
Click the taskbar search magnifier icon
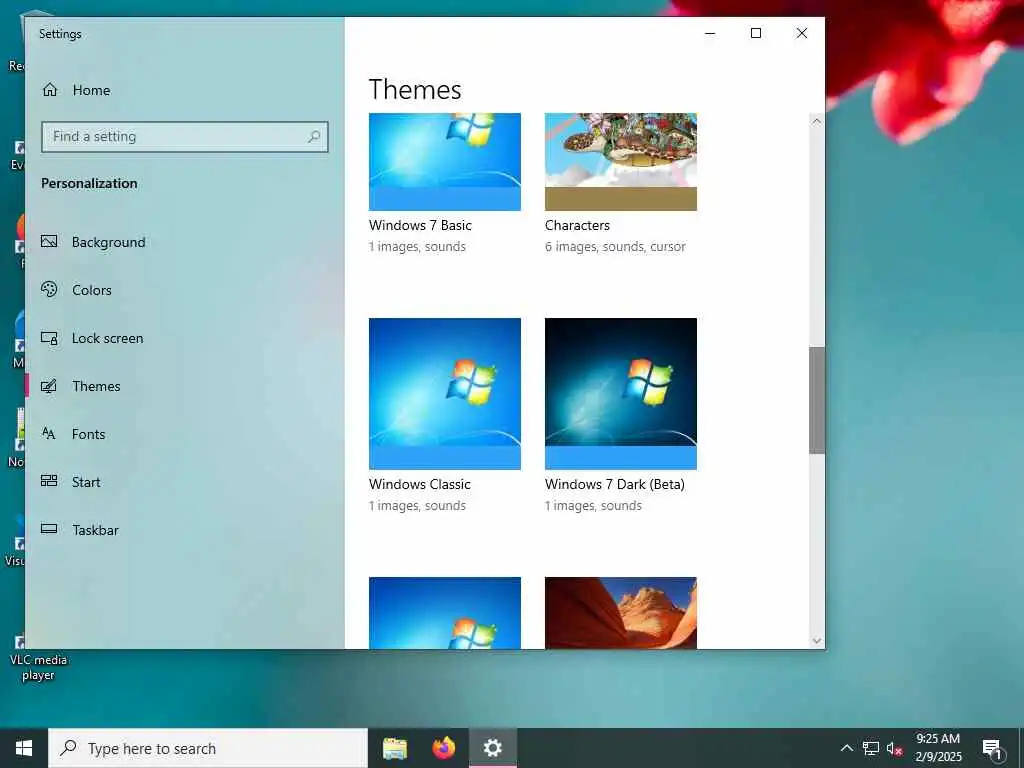tap(68, 748)
